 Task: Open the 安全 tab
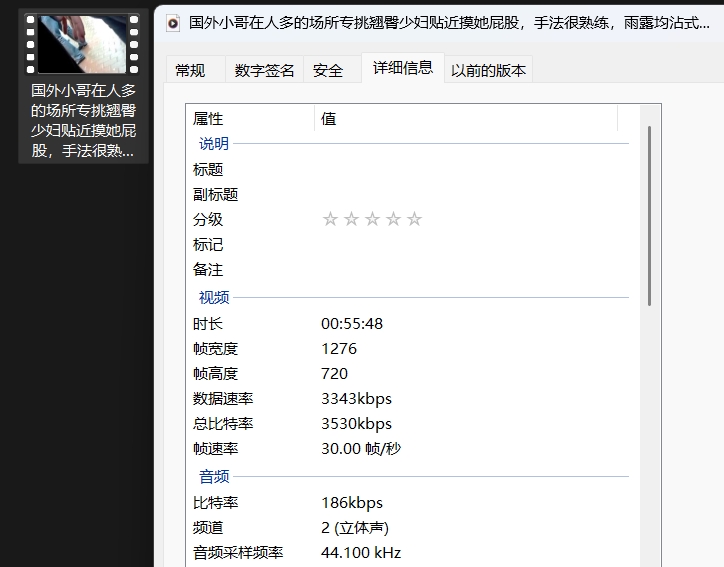click(x=328, y=71)
